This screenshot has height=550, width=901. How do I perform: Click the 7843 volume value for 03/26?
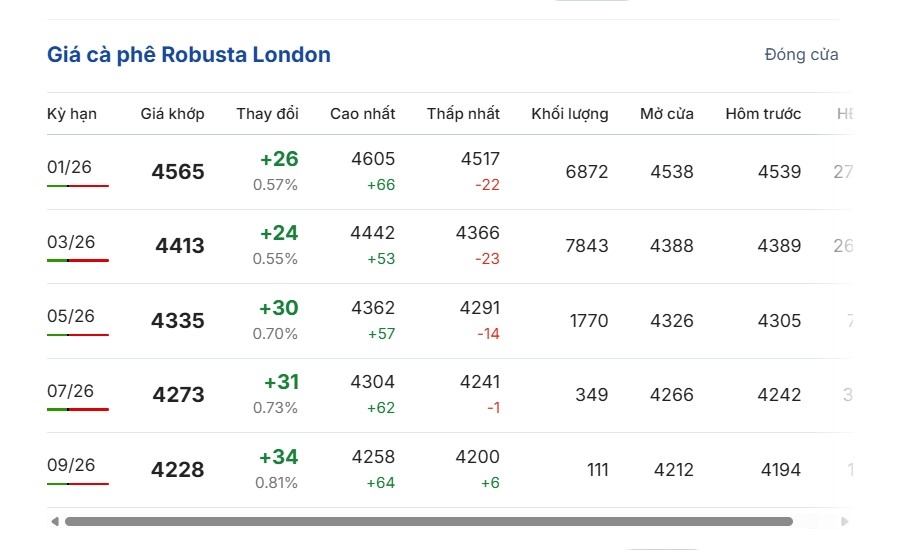coord(586,246)
